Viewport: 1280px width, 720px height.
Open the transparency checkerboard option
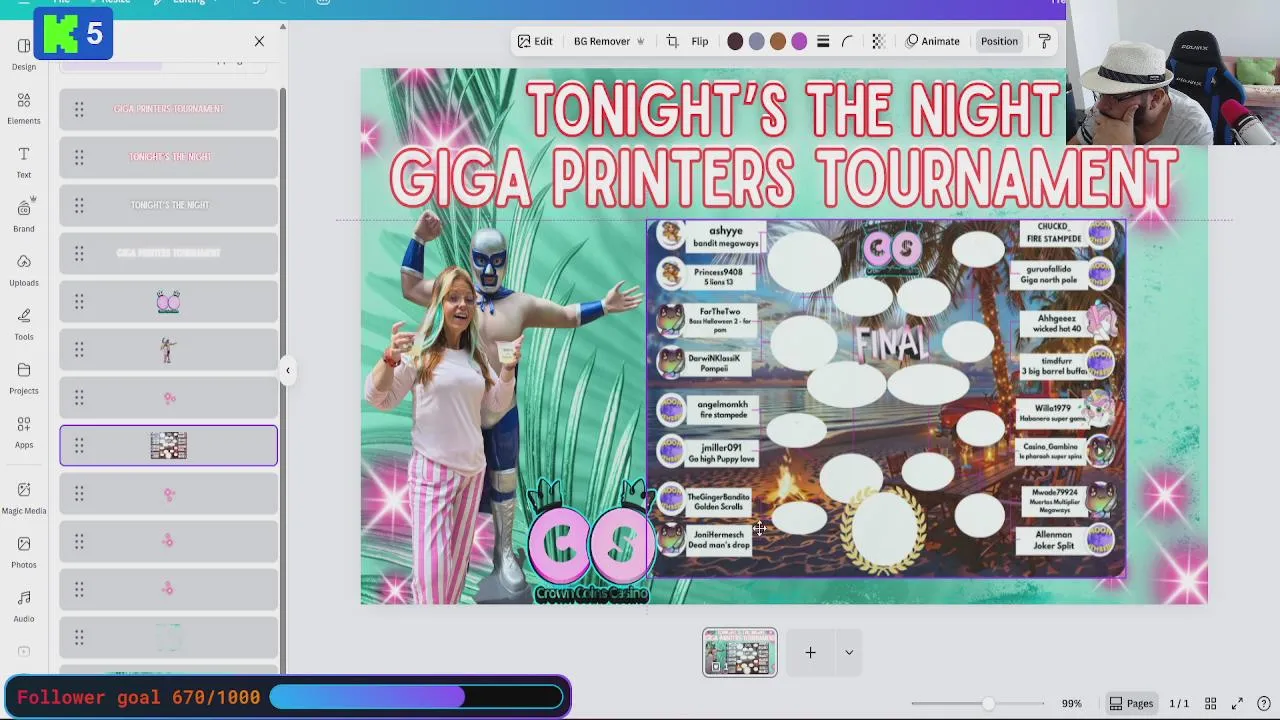[x=878, y=41]
